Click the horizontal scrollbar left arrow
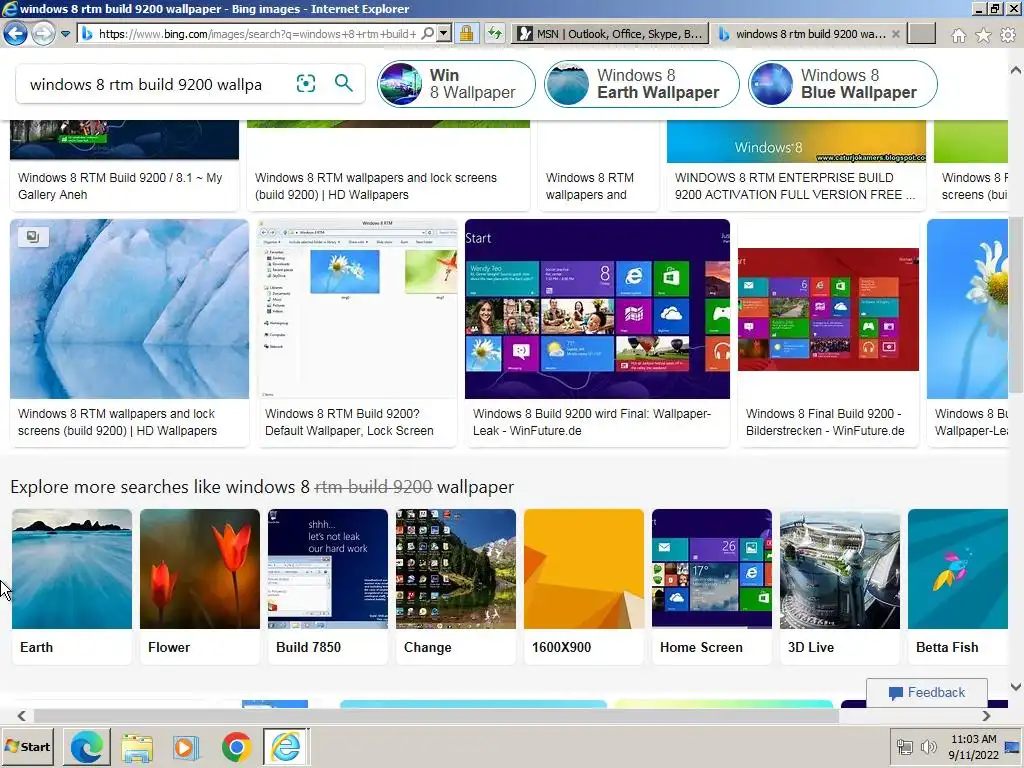Screen dimensions: 1024x768 22,716
